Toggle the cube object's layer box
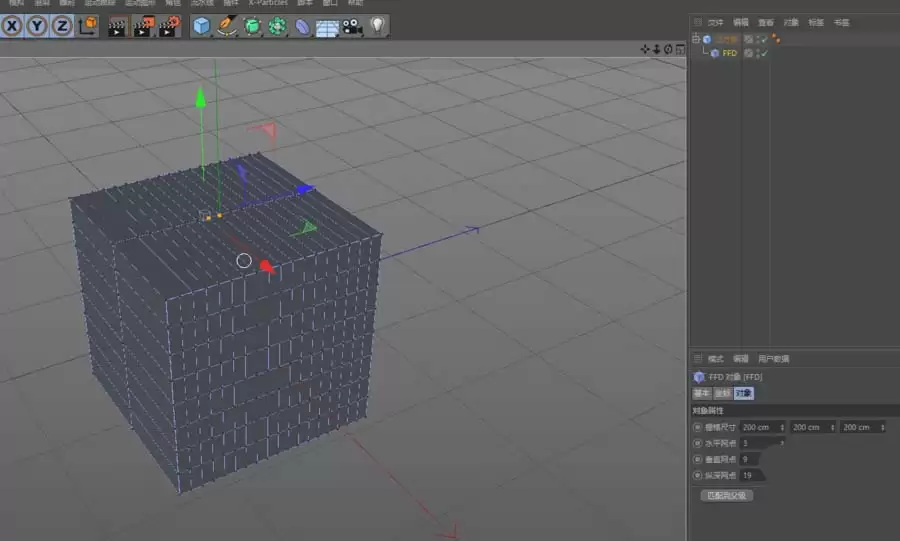 pyautogui.click(x=748, y=39)
